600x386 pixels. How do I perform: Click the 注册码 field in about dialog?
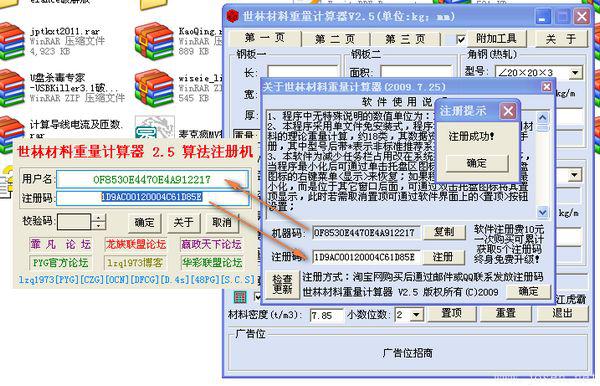[x=367, y=257]
